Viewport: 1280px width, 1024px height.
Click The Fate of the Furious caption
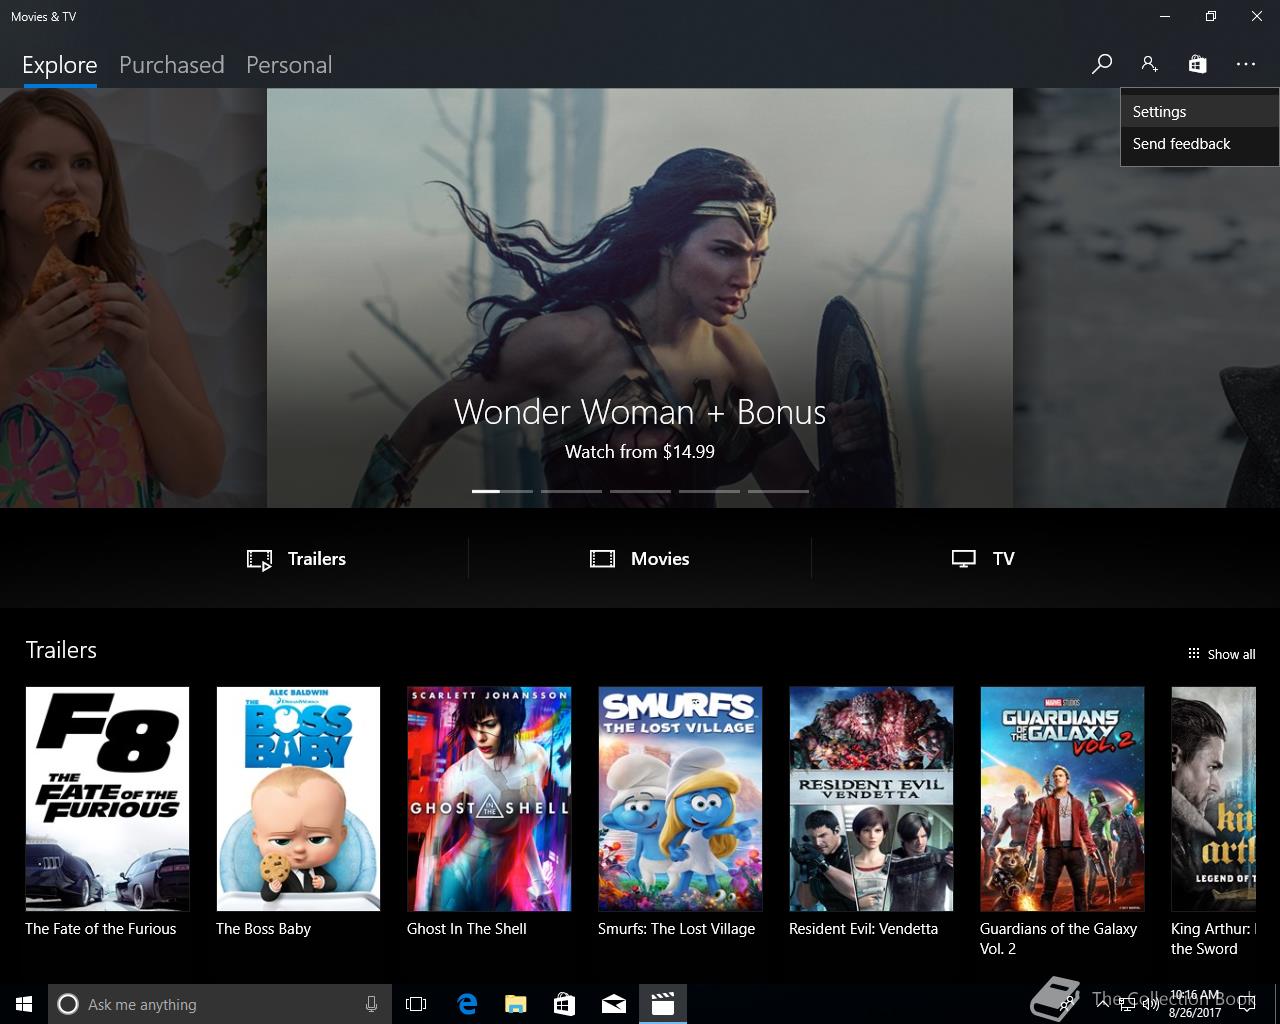(100, 929)
